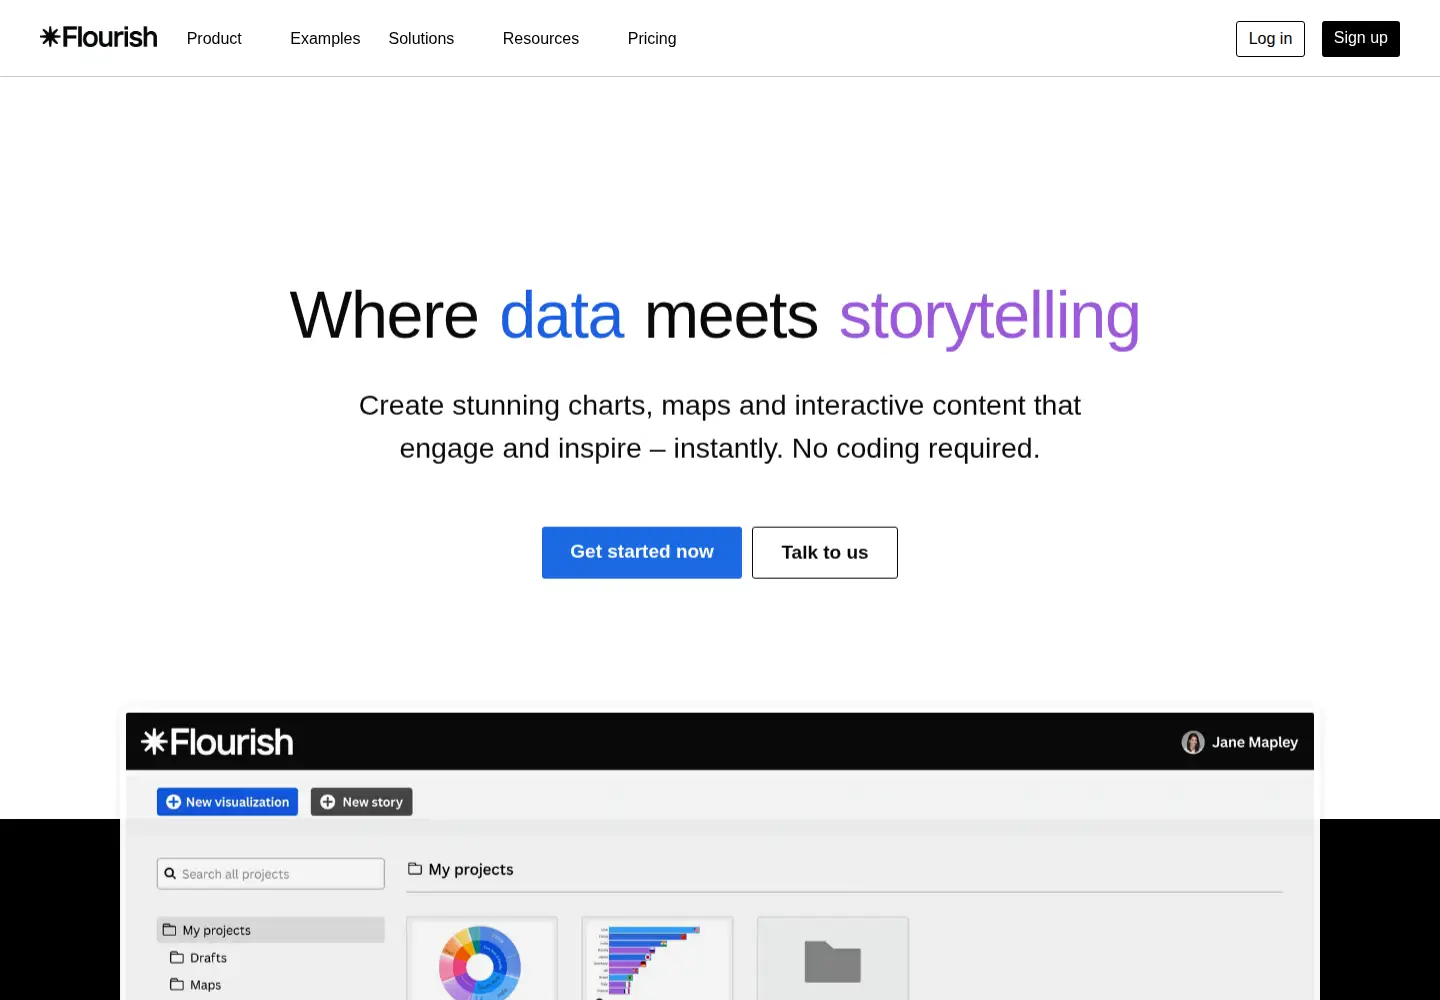Screen dimensions: 1440x1000
Task: Click the Flourish logo in the top navigation
Action: (99, 38)
